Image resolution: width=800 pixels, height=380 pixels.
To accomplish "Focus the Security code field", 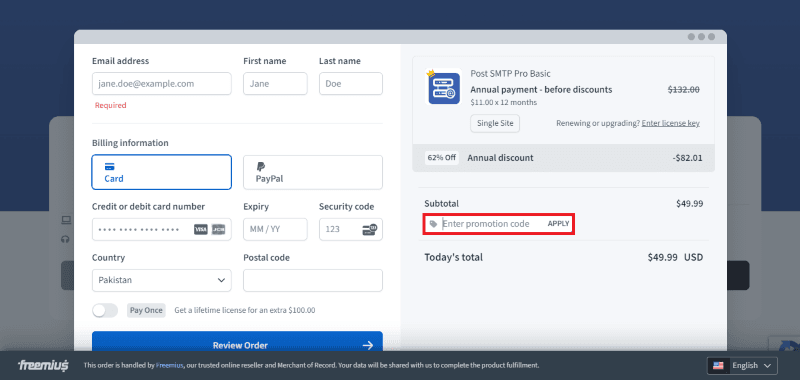I will [x=351, y=230].
